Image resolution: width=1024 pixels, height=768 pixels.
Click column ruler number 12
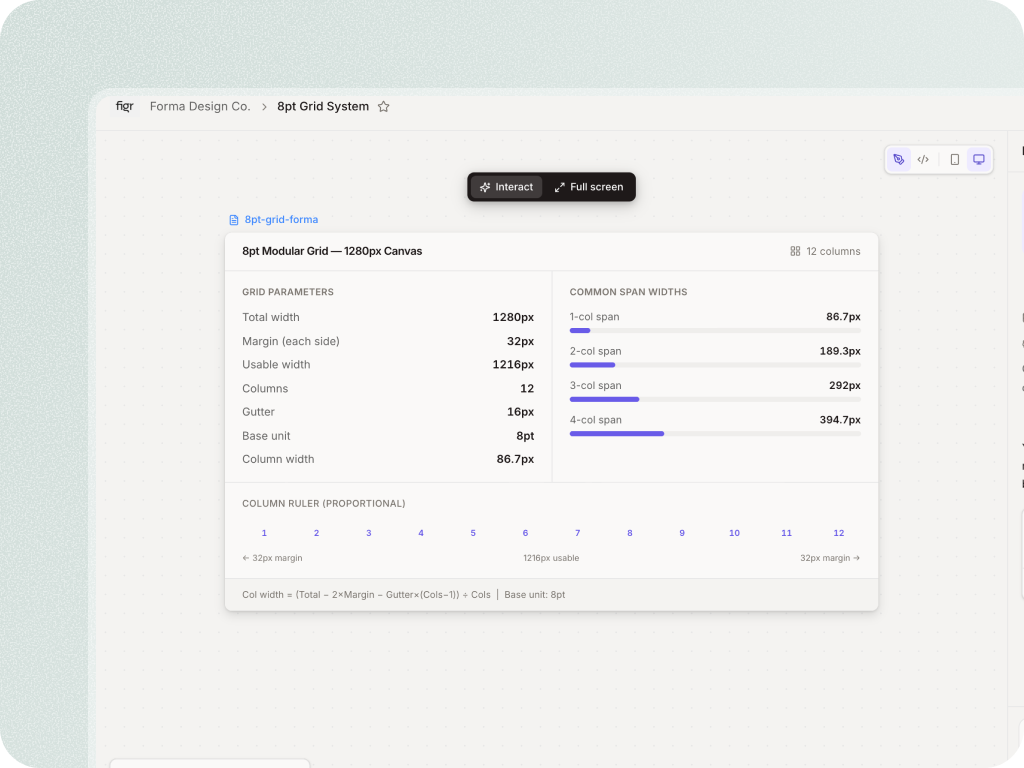click(x=839, y=533)
